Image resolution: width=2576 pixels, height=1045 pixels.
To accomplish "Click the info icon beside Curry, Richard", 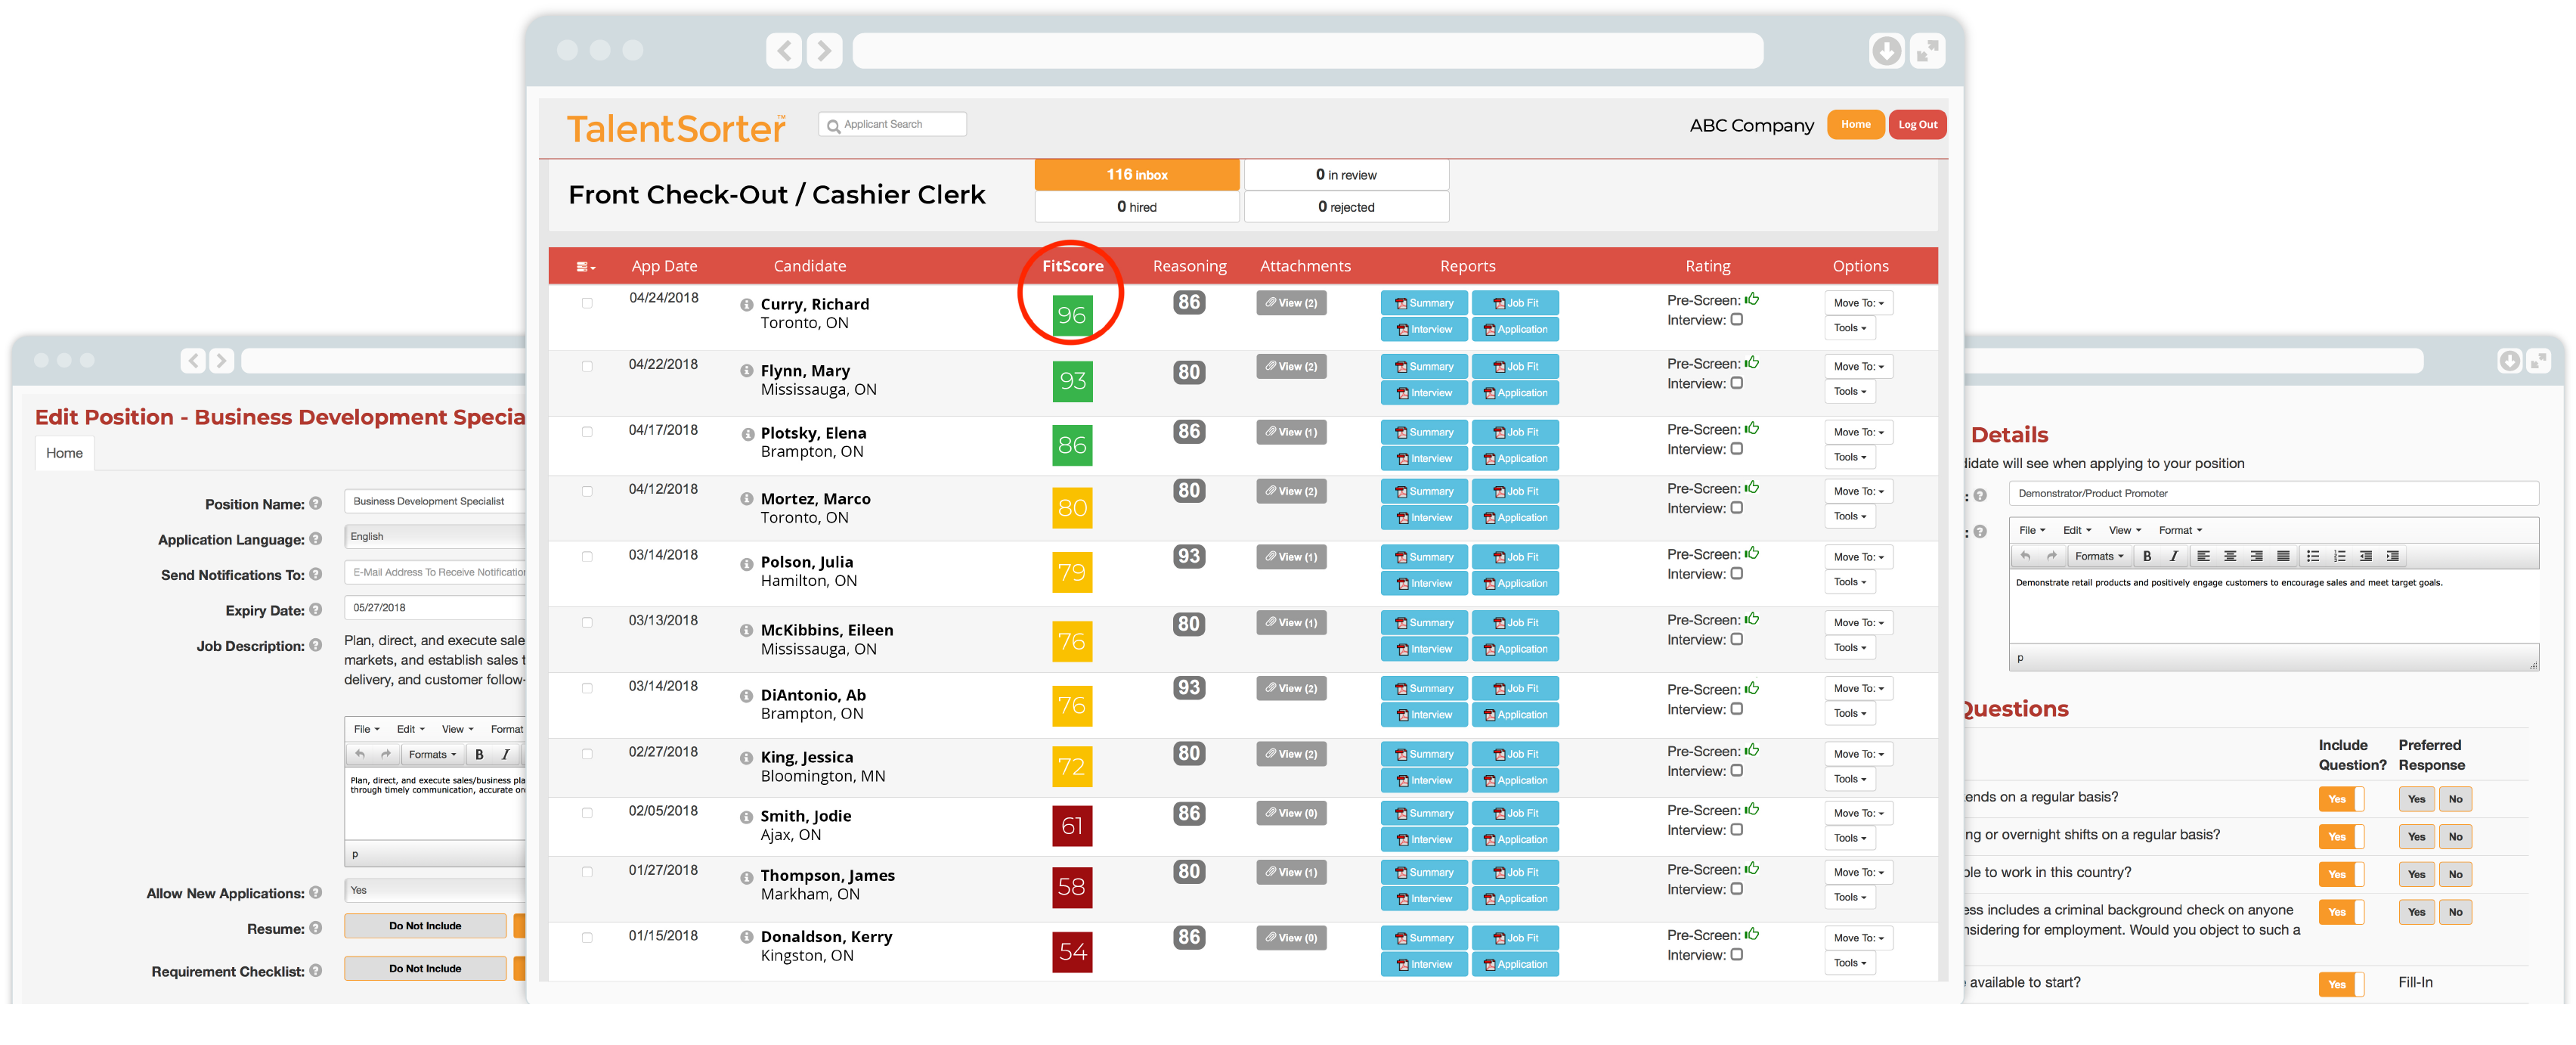I will (x=746, y=304).
